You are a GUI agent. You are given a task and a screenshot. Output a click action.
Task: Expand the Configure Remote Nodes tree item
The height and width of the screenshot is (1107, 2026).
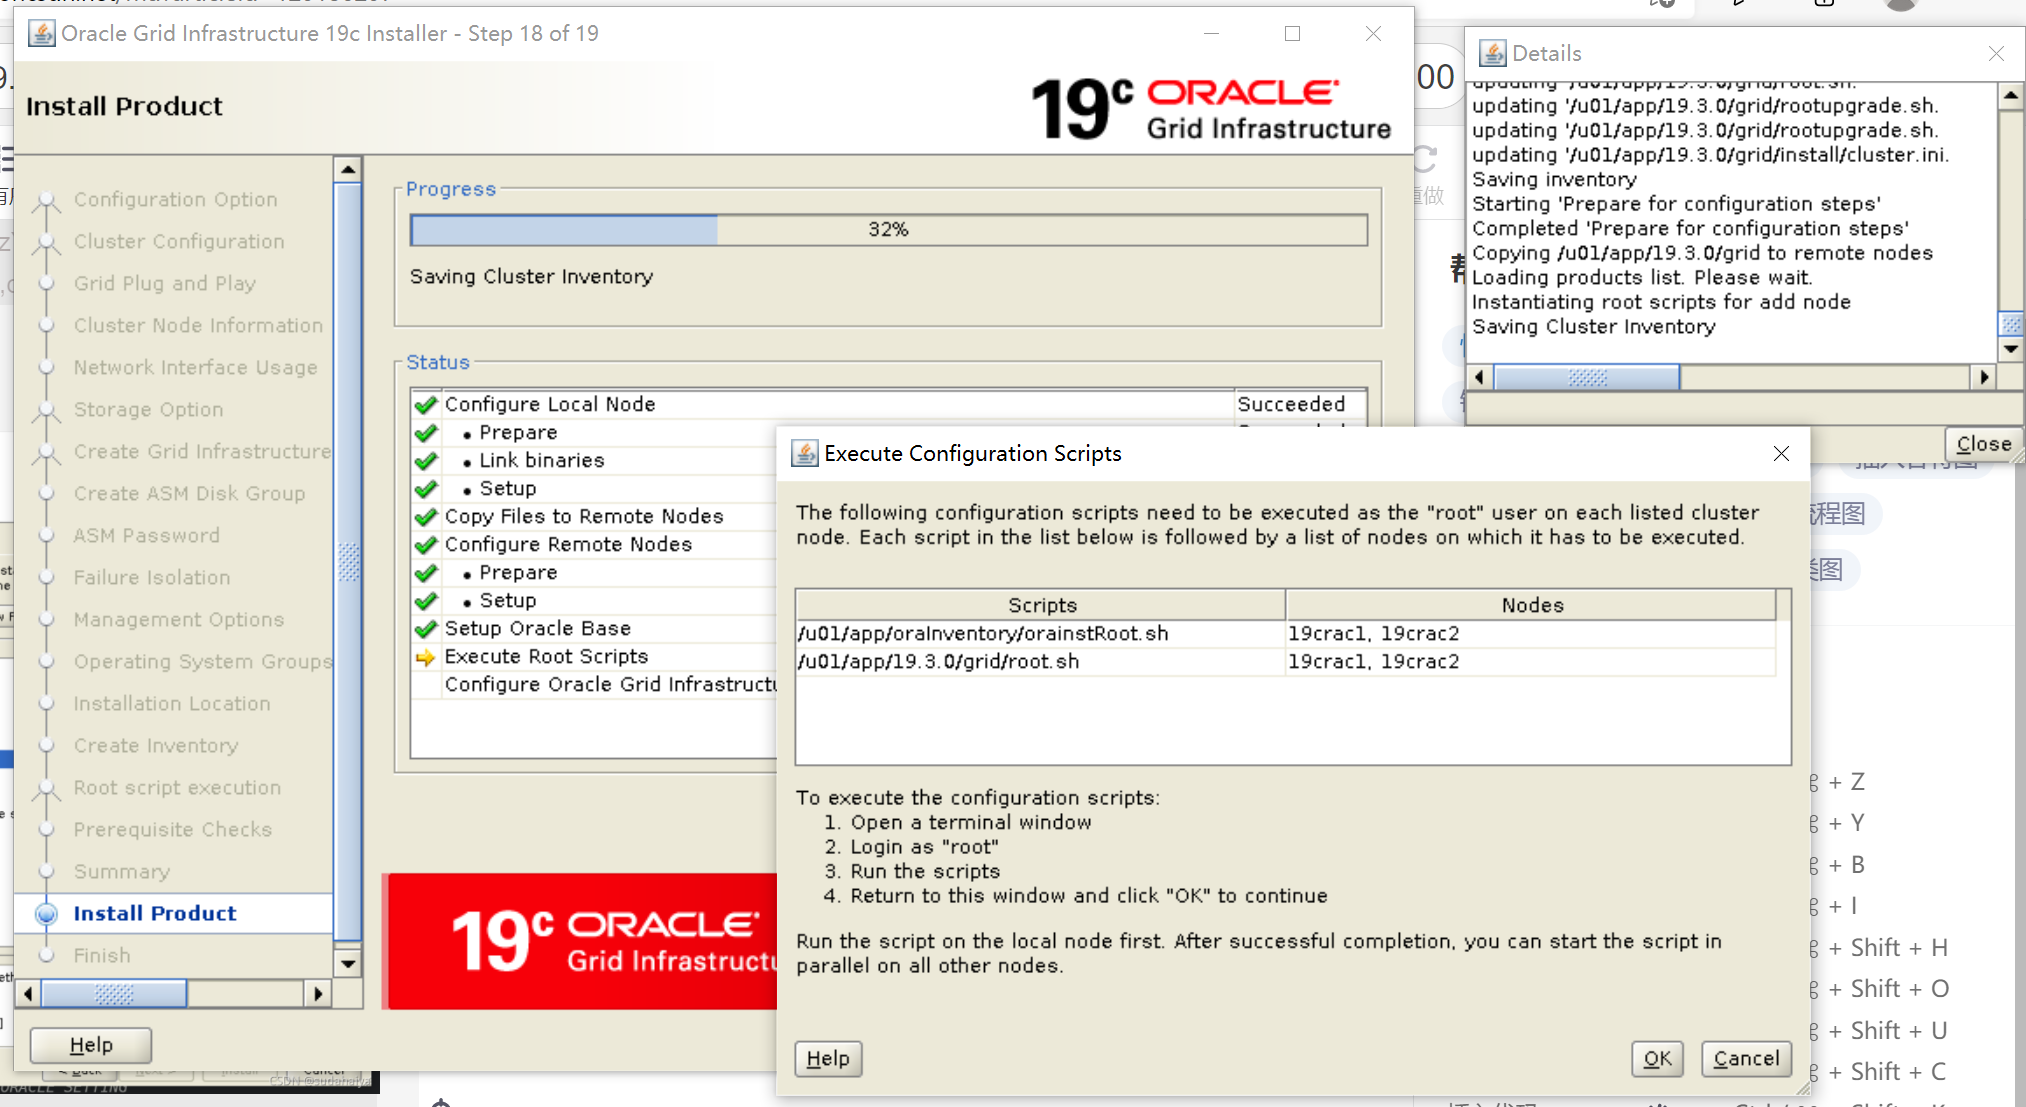pos(568,544)
